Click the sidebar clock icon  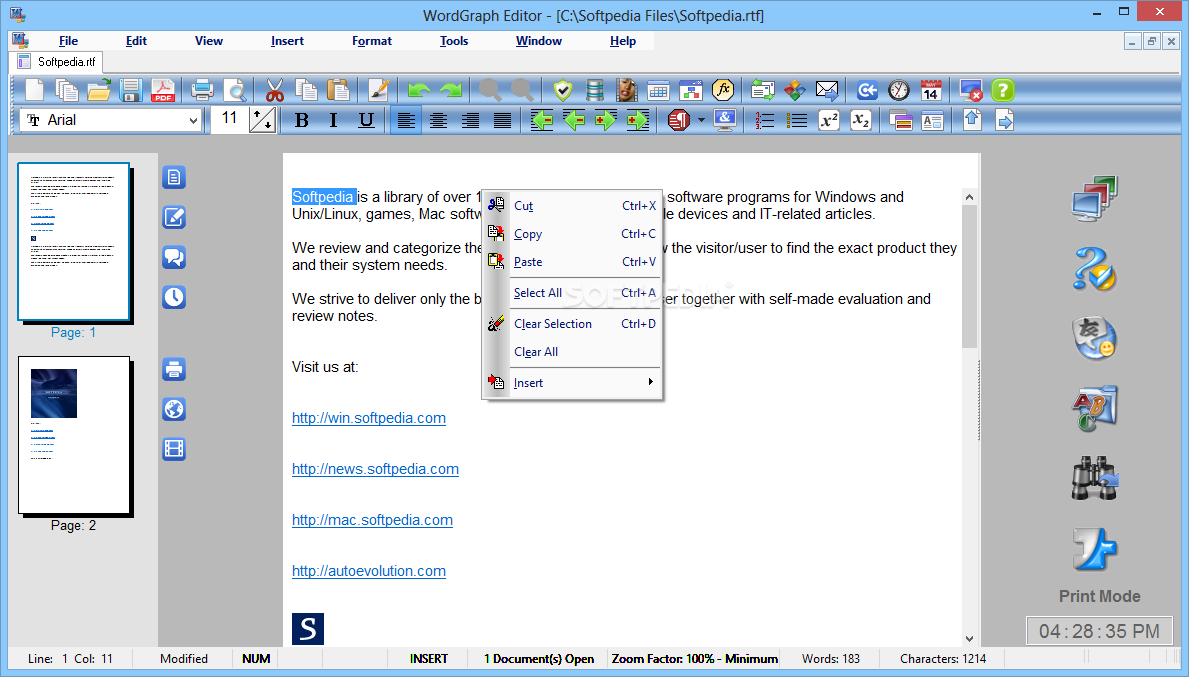click(x=174, y=297)
